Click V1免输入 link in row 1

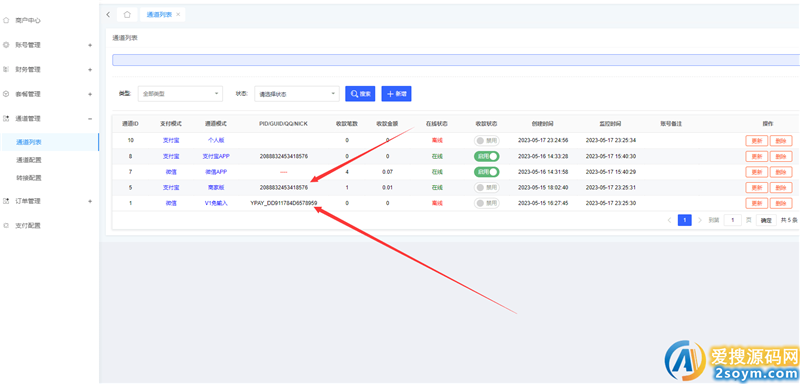click(216, 203)
